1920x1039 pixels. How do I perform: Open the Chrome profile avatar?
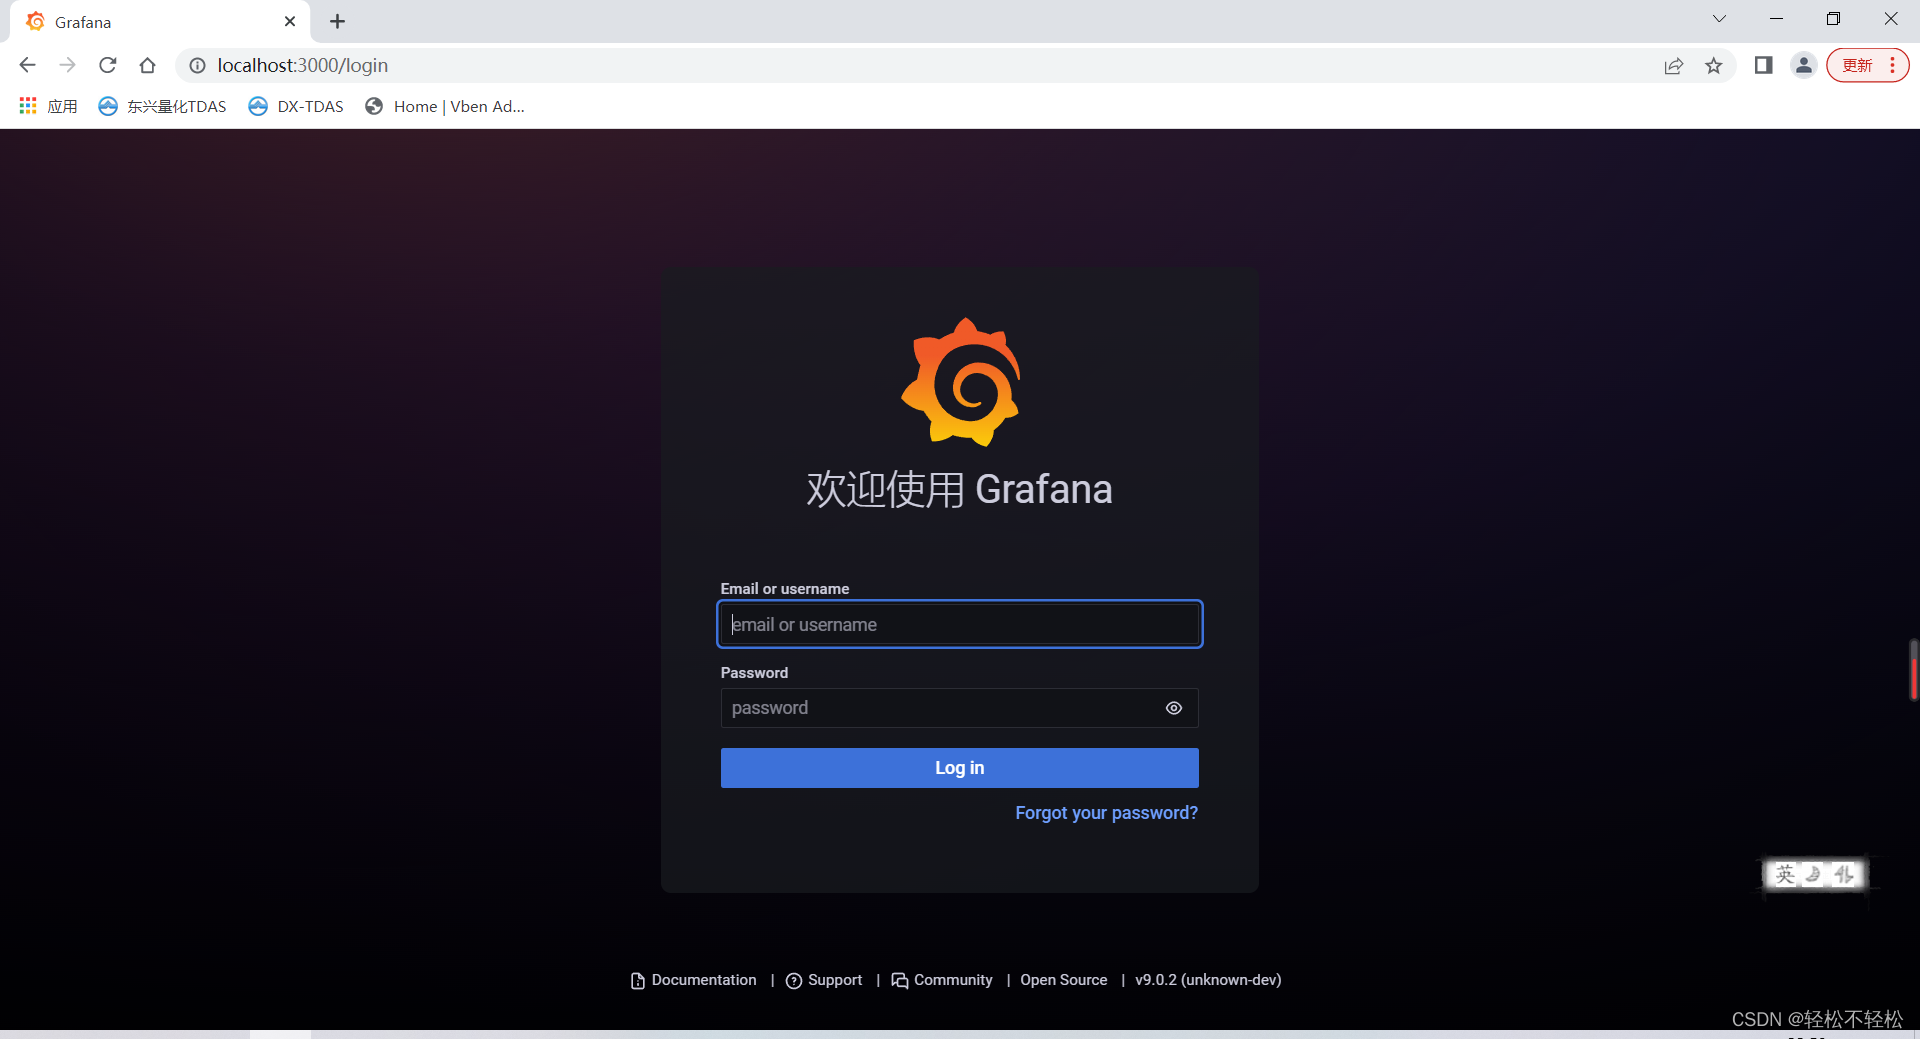pos(1804,65)
